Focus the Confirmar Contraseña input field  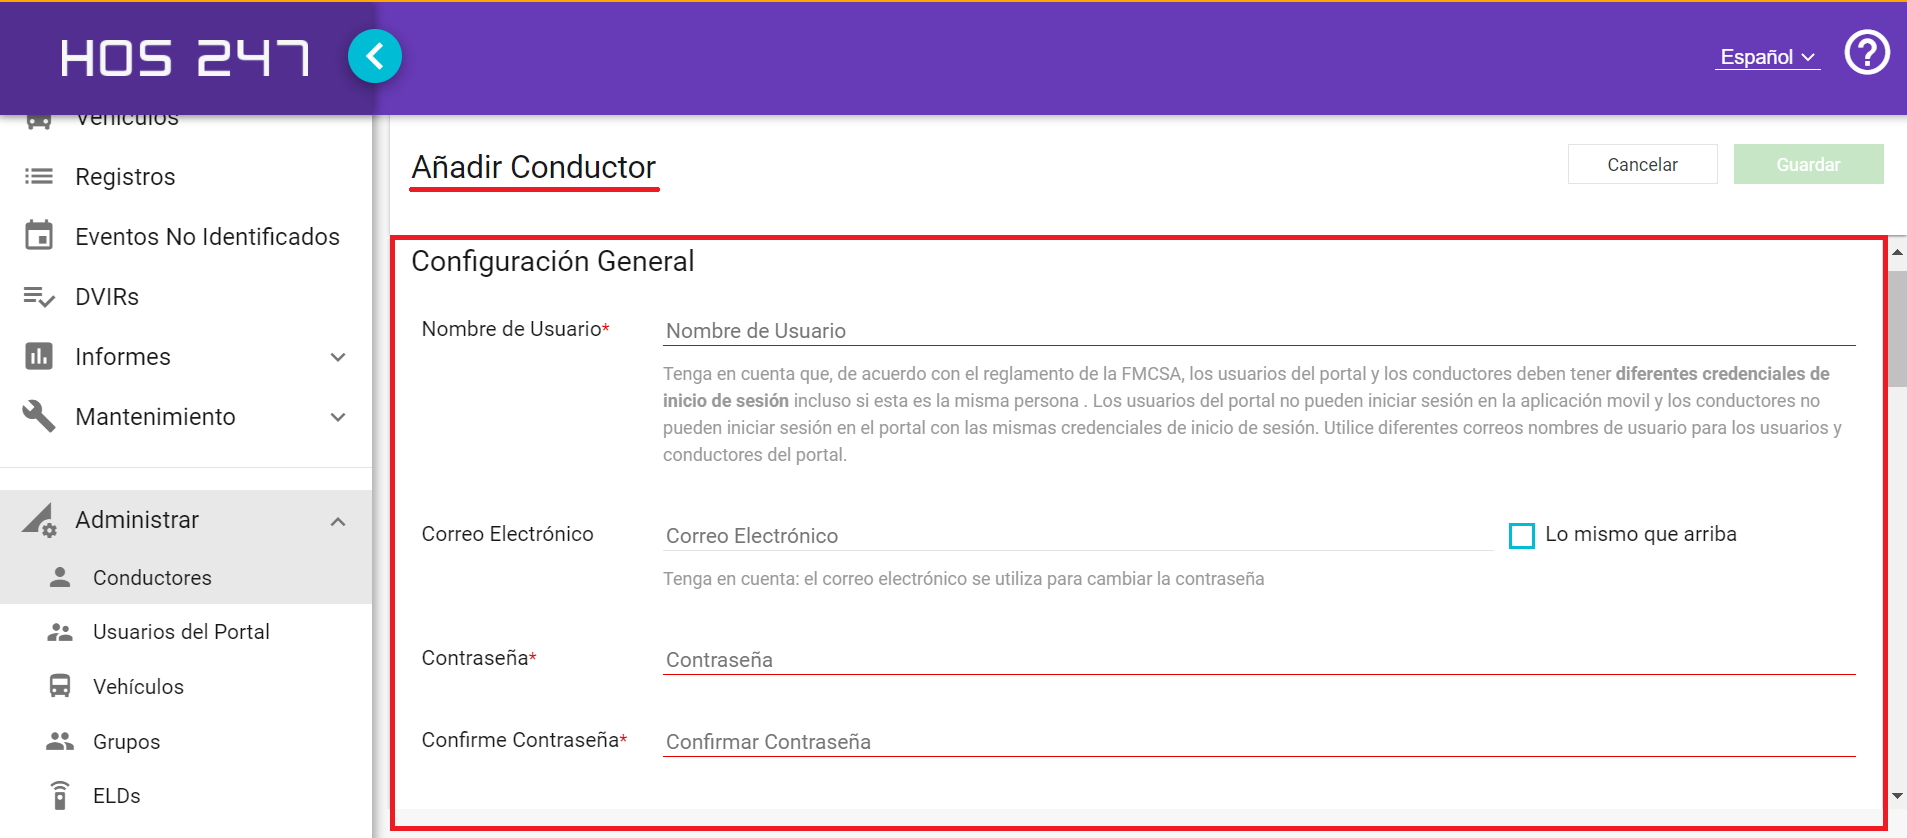pyautogui.click(x=1259, y=742)
